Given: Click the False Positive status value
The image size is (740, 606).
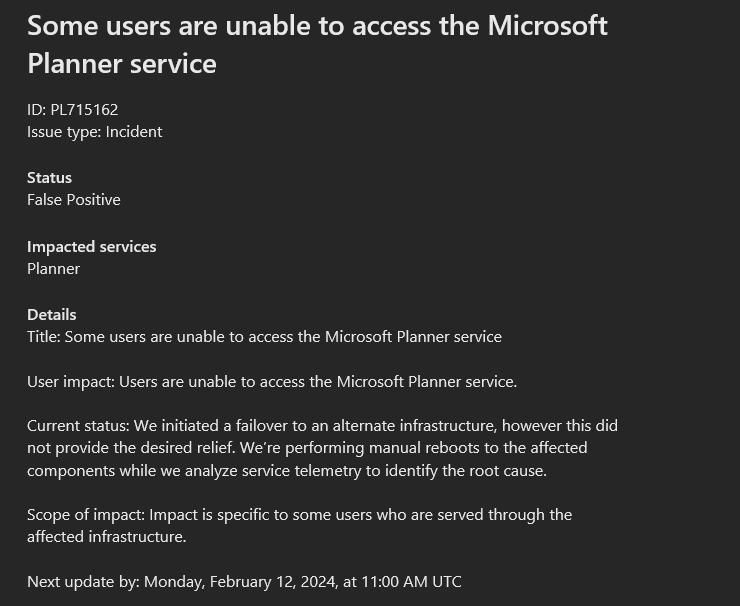Looking at the screenshot, I should [73, 199].
